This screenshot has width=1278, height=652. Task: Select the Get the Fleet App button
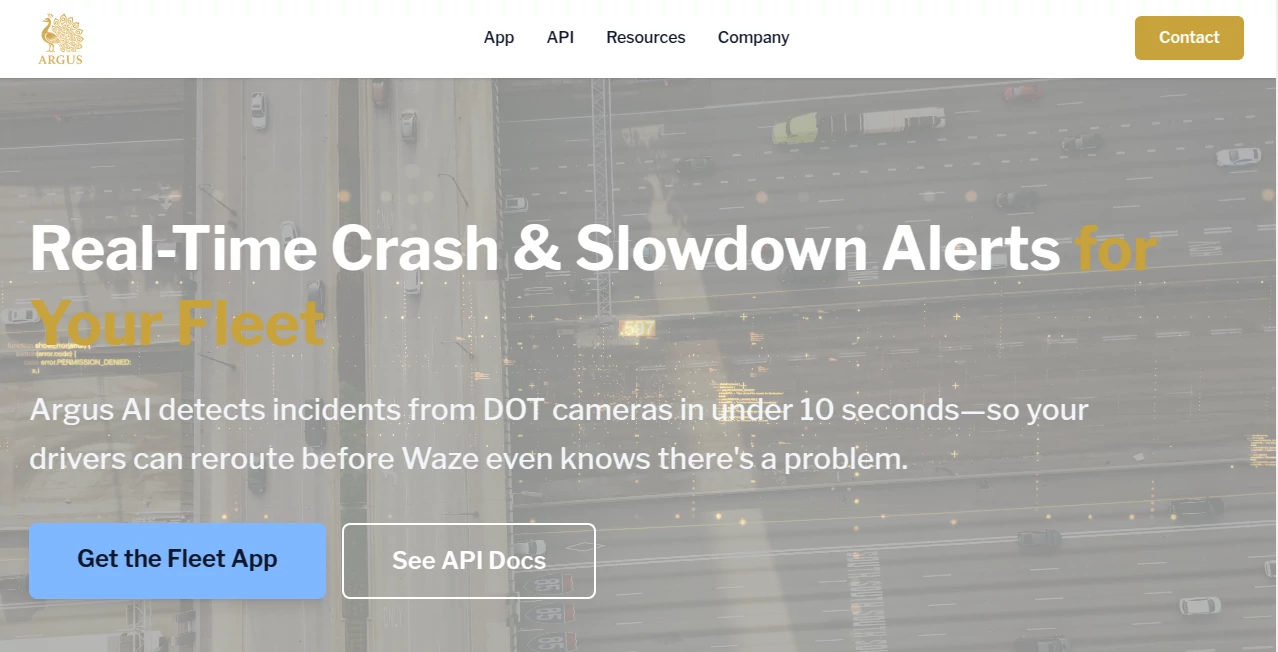(x=178, y=560)
